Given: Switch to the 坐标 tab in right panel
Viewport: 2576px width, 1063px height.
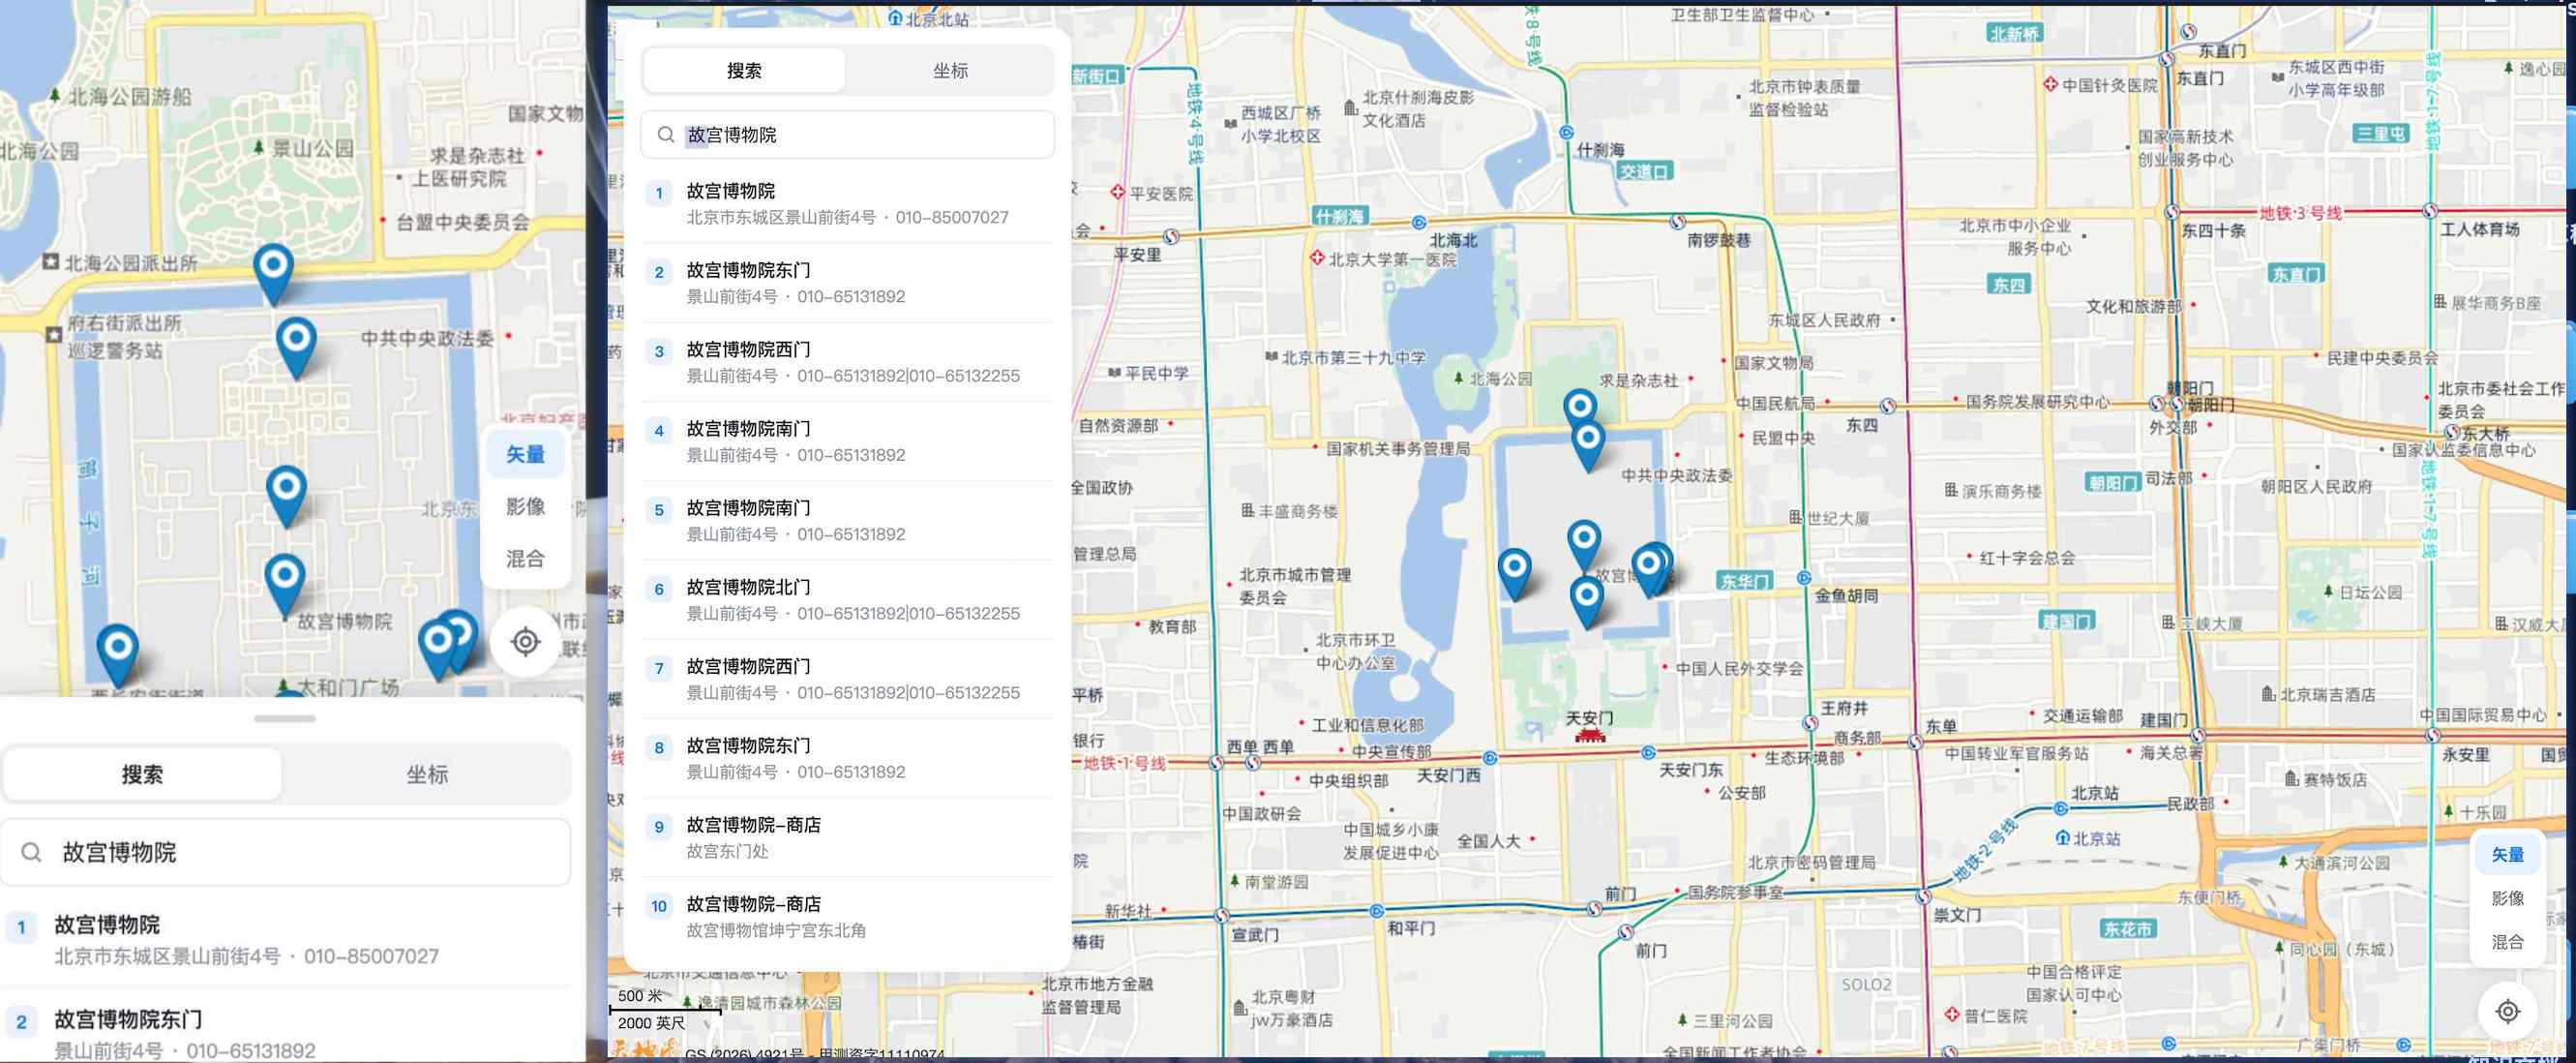Looking at the screenshot, I should pos(950,71).
